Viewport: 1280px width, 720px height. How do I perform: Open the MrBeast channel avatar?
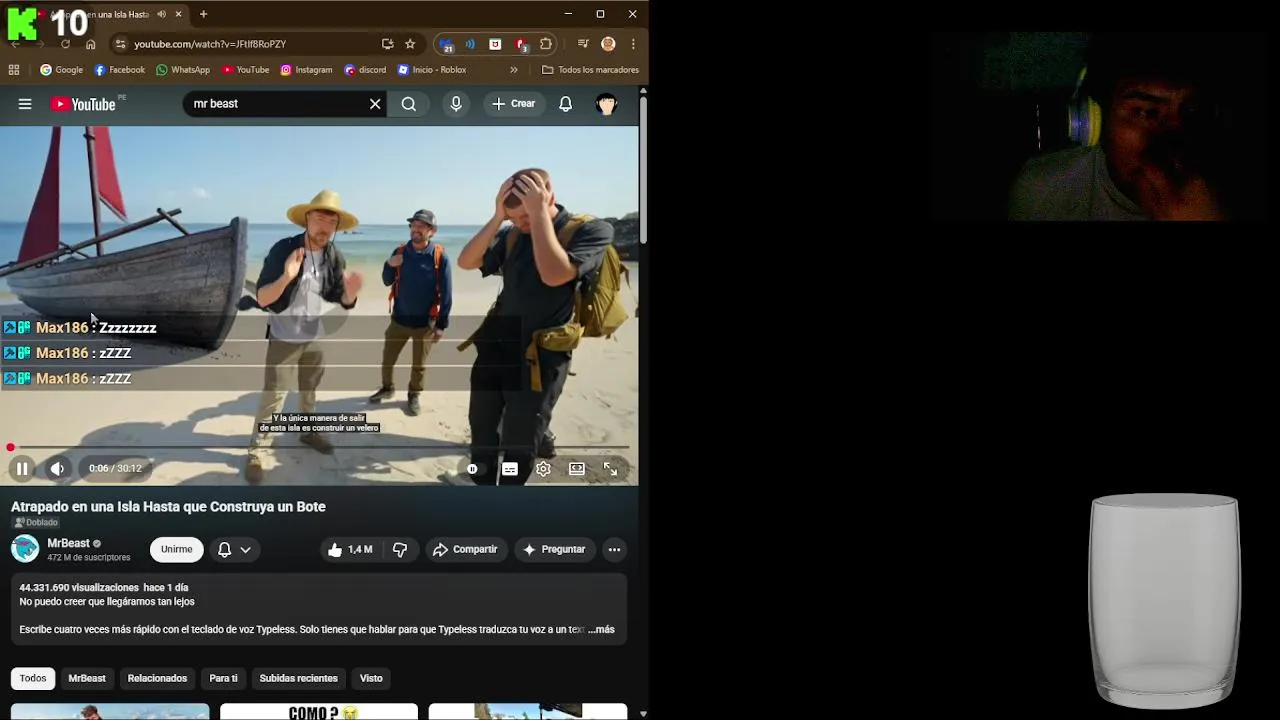tap(25, 549)
